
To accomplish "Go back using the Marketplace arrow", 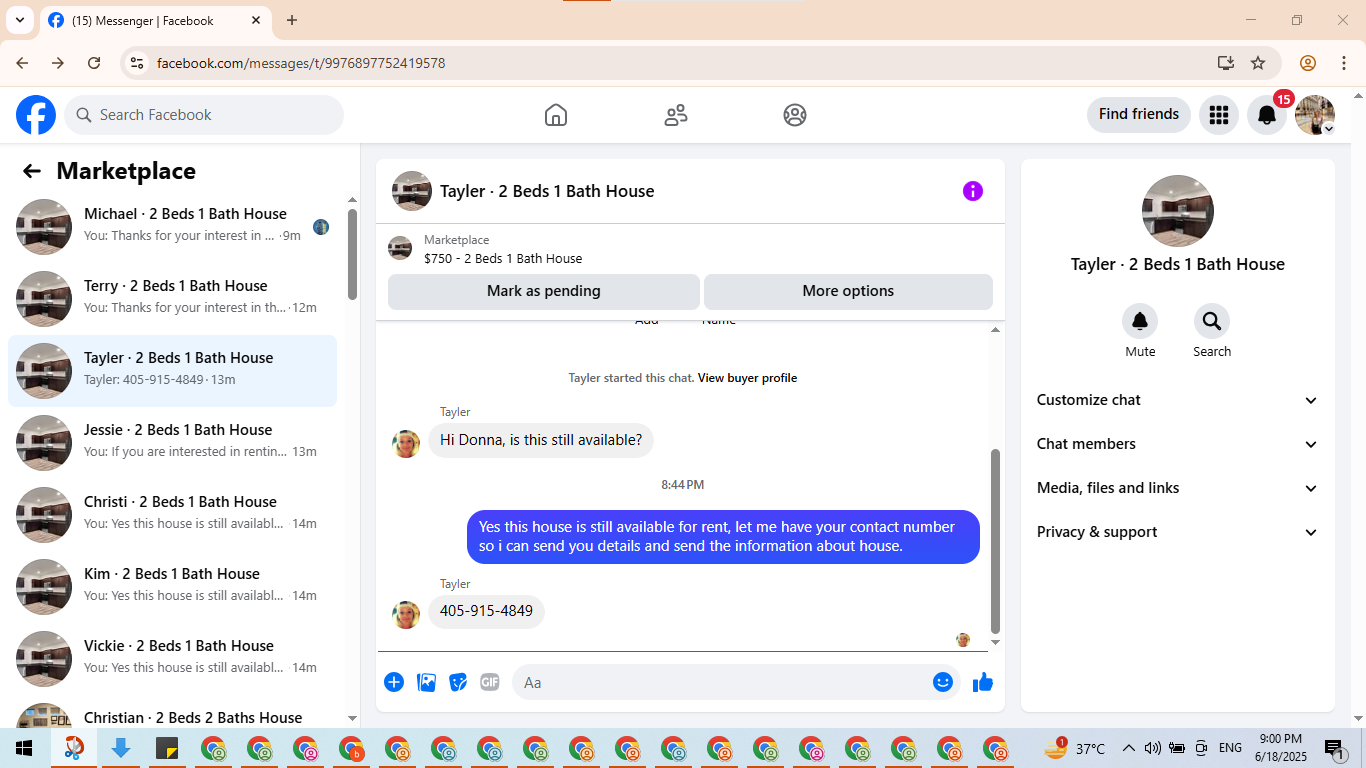I will point(32,171).
